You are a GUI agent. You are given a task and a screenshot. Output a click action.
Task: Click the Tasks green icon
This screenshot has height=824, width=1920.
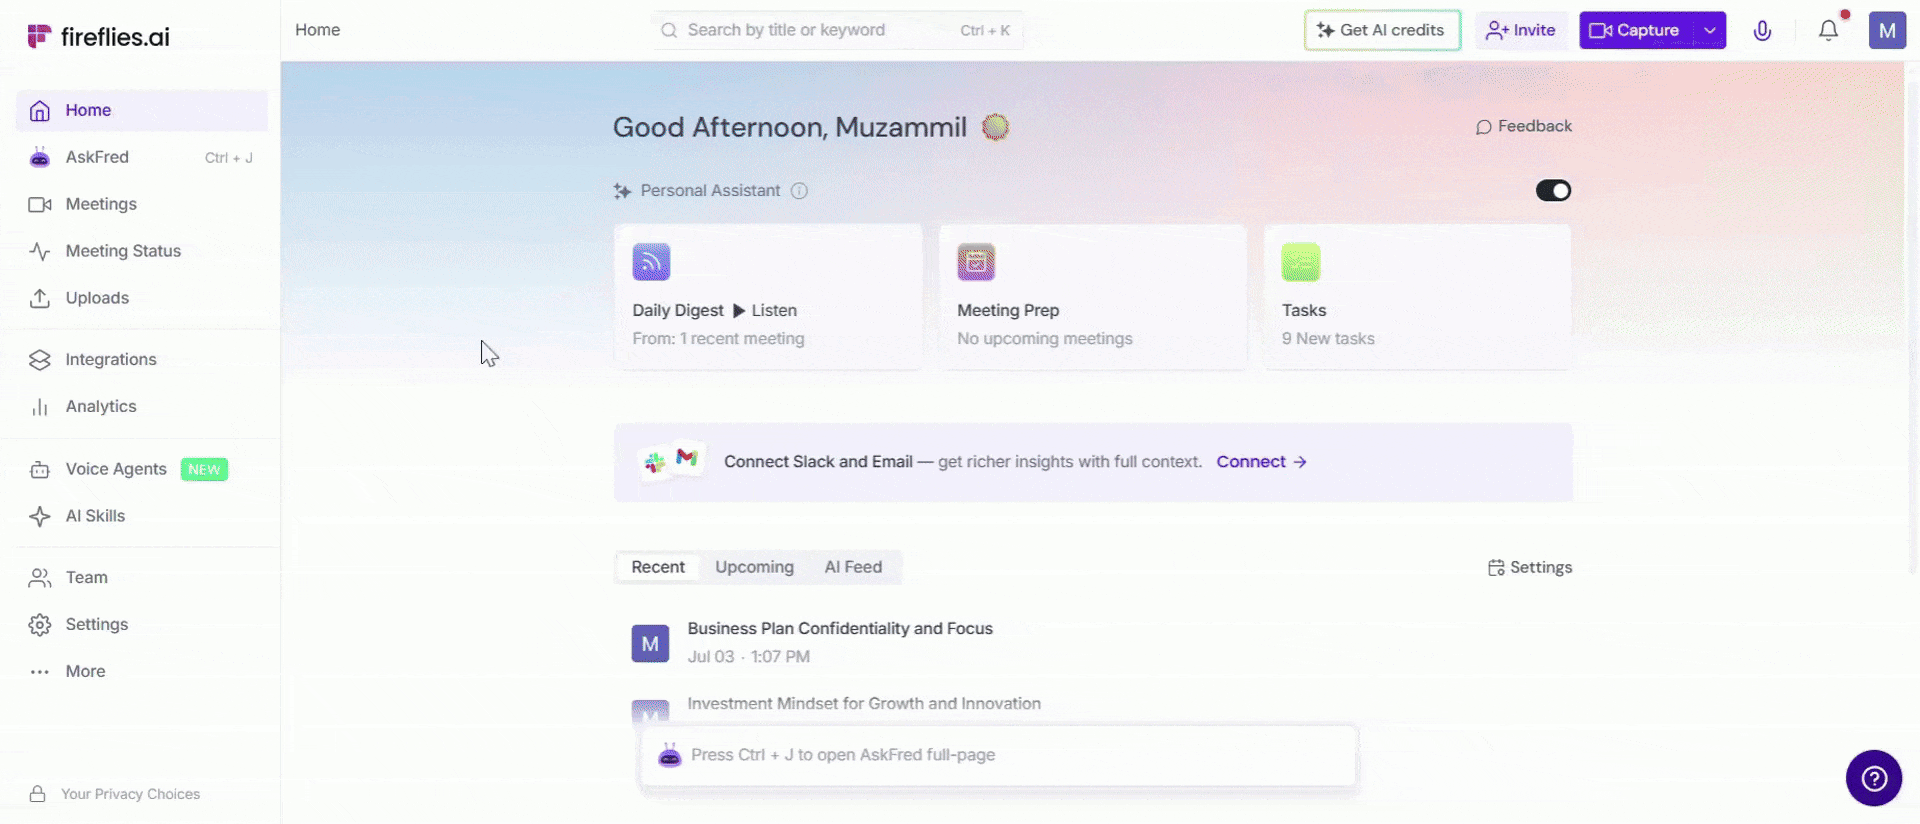pos(1301,262)
